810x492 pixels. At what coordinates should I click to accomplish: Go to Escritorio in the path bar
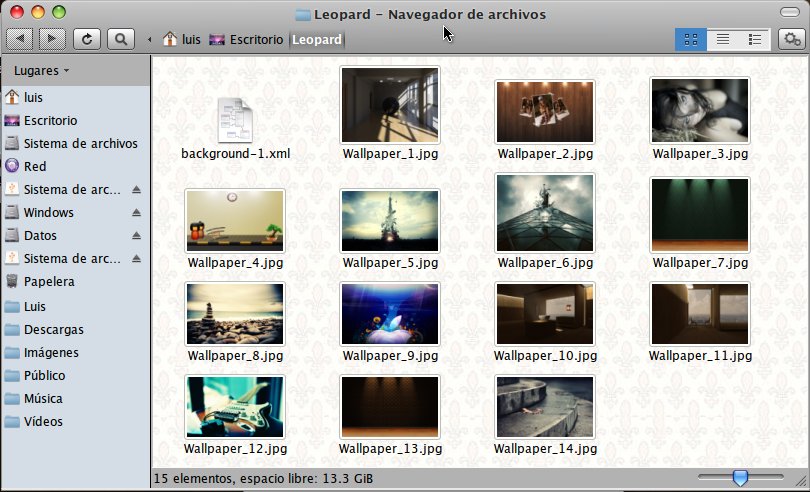click(246, 39)
